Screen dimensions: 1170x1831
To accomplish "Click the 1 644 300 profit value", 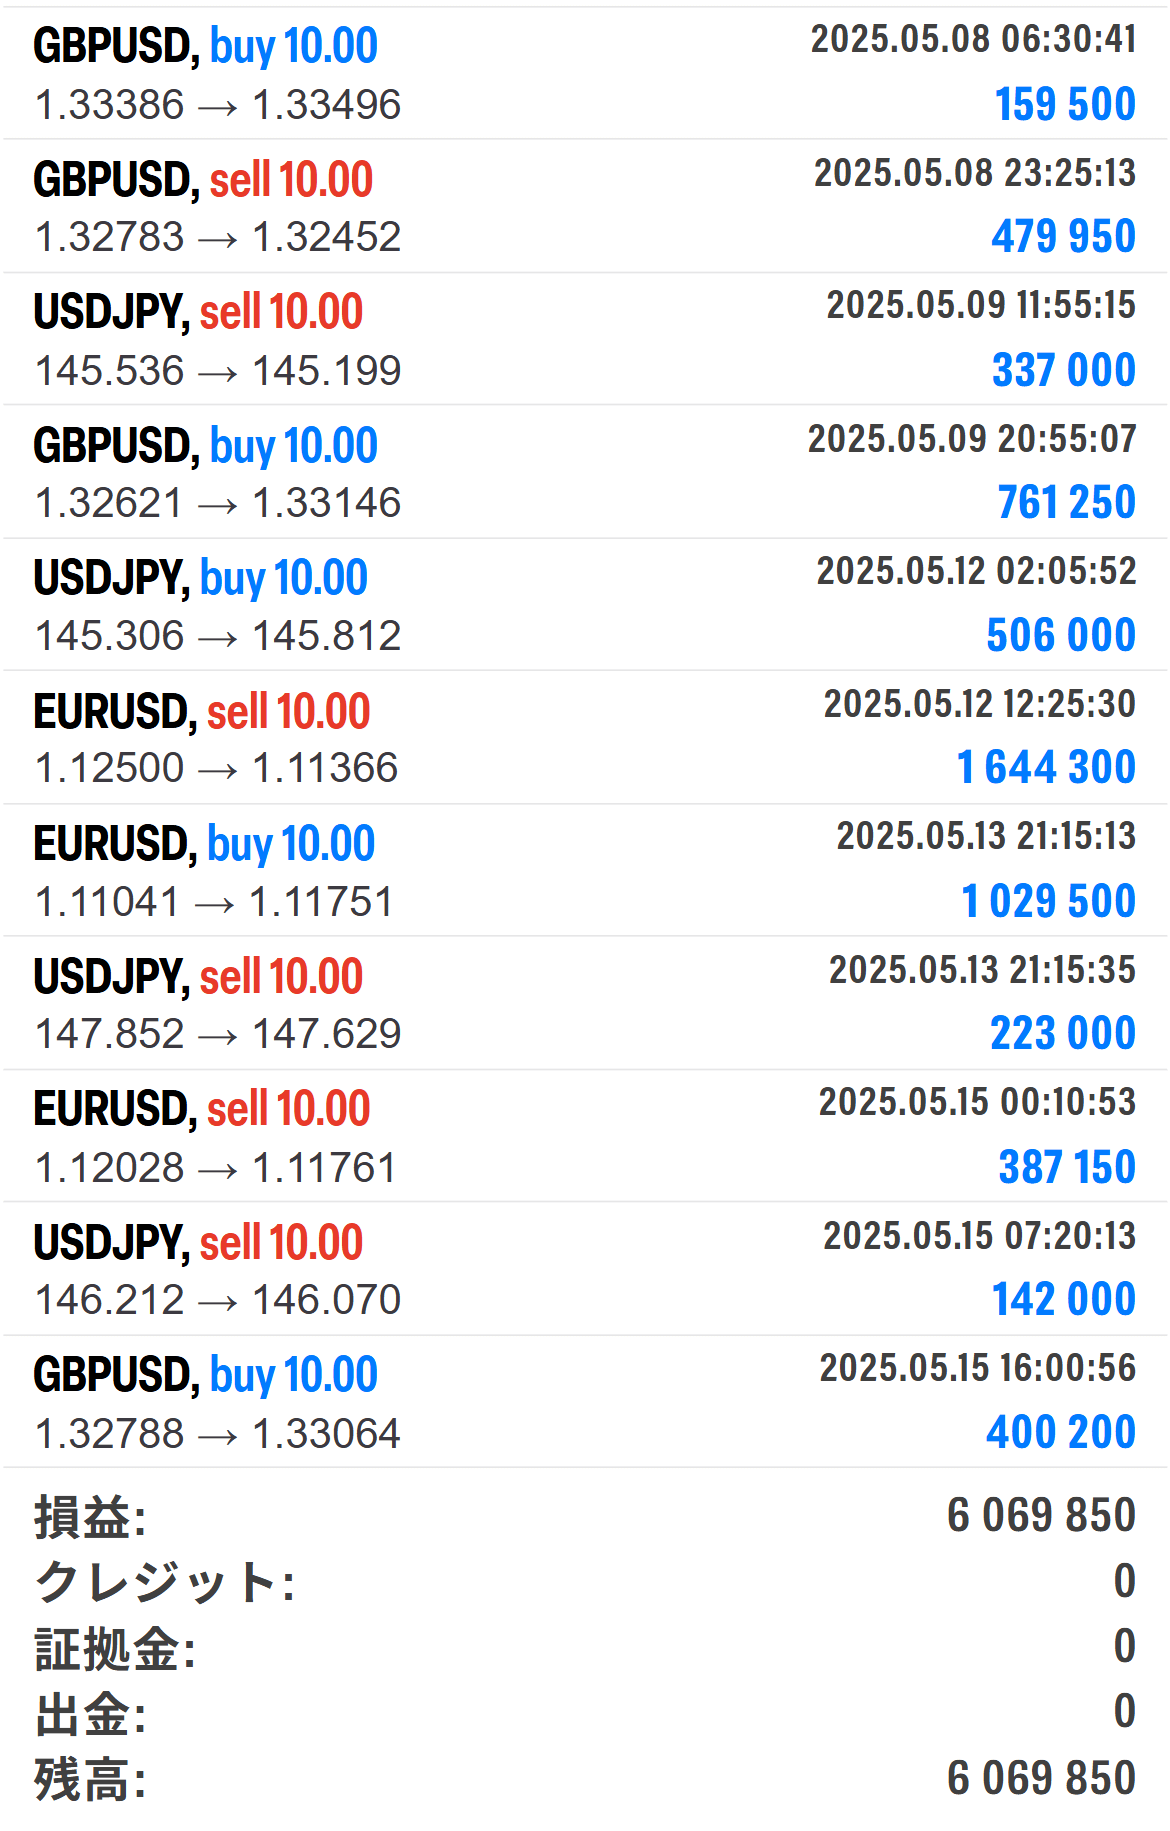I will pyautogui.click(x=1045, y=768).
